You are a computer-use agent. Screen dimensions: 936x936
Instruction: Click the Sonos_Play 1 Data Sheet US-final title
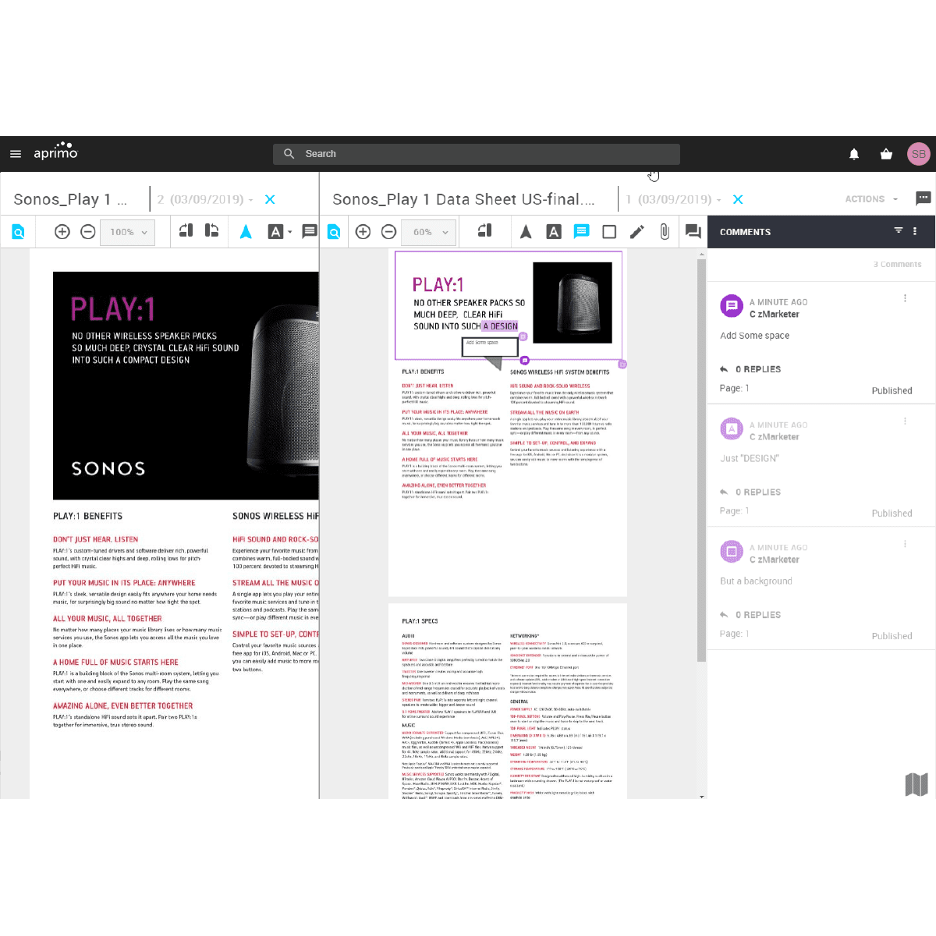click(463, 199)
